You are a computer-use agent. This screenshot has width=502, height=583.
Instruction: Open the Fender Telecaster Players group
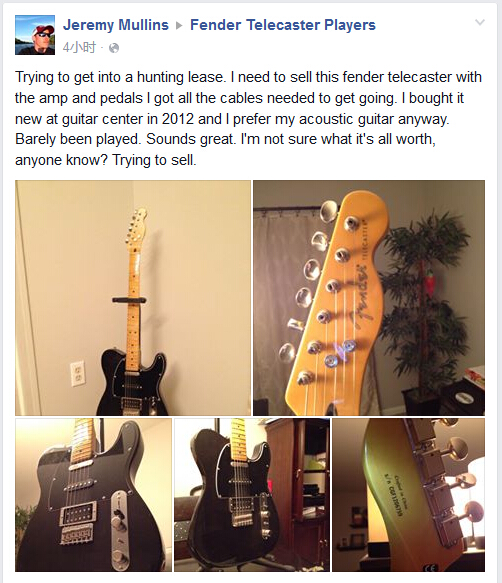[x=283, y=25]
